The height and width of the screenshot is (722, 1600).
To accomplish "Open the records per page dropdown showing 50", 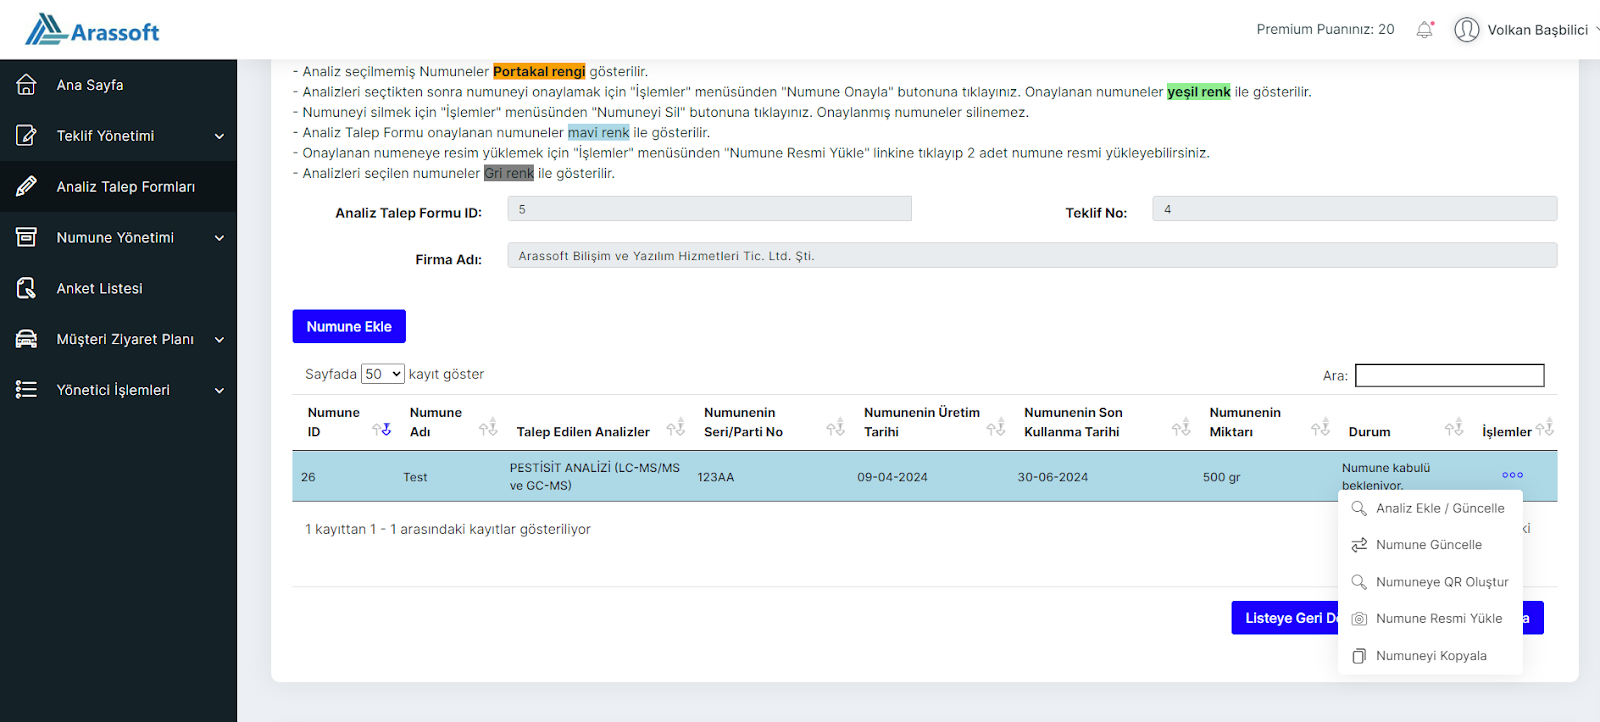I will (x=382, y=374).
